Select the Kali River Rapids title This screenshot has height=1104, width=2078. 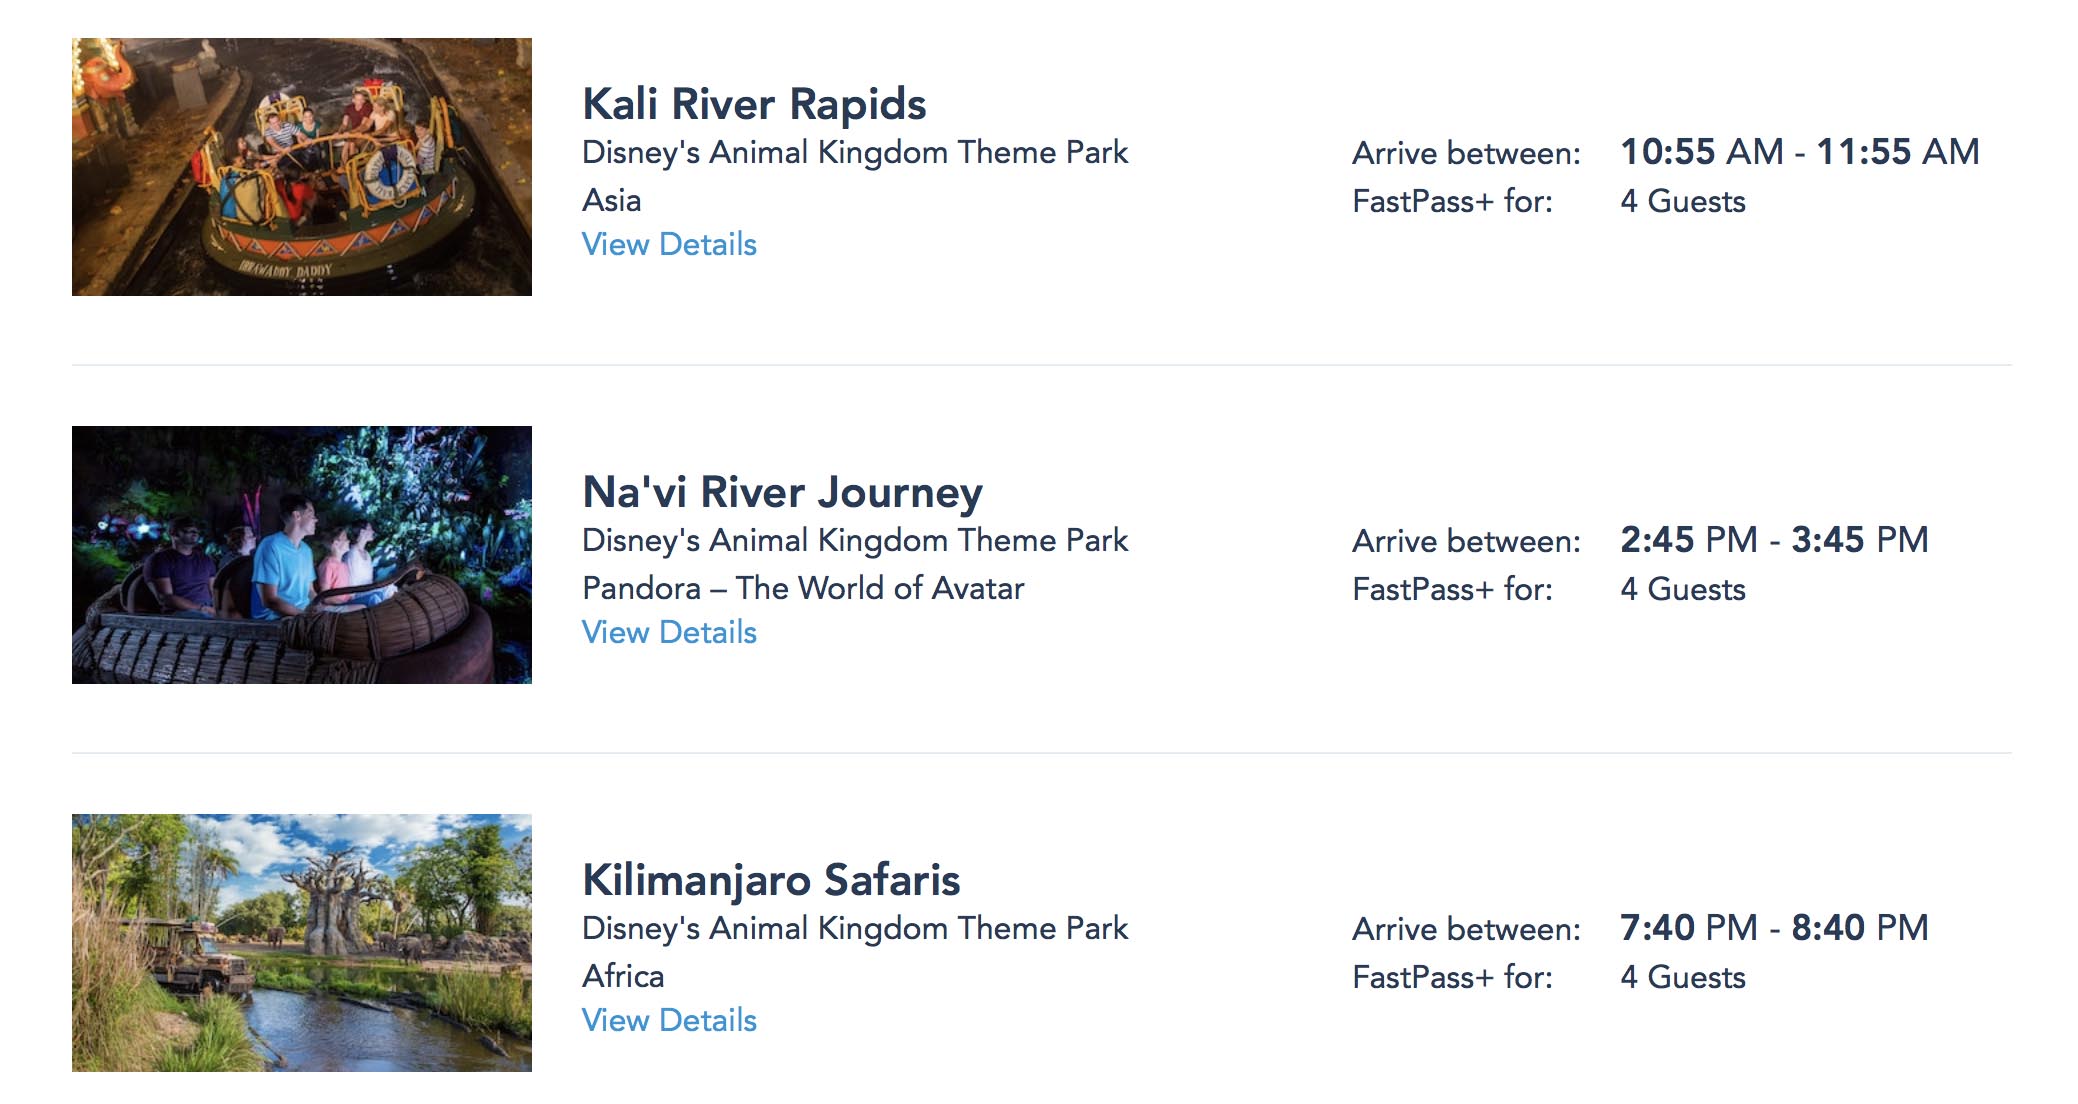click(754, 104)
